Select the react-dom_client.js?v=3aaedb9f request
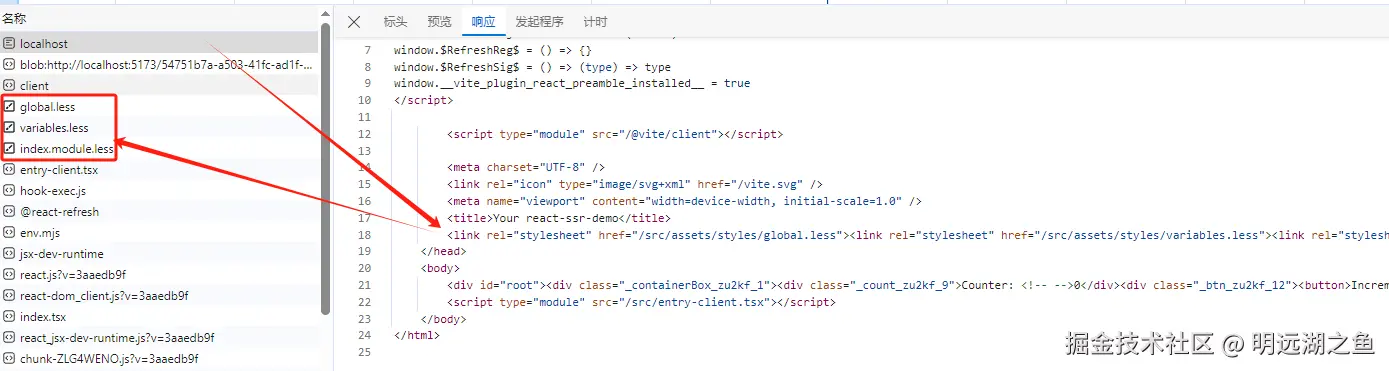 click(x=159, y=296)
